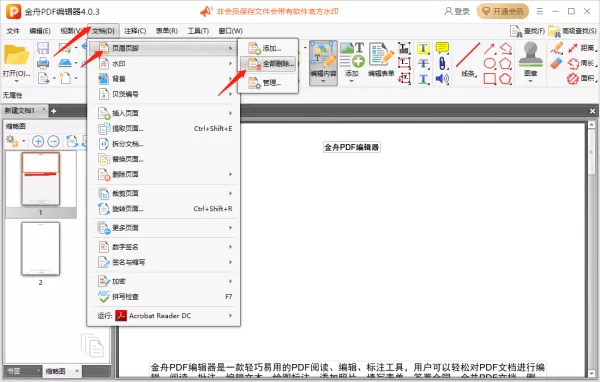Select page 1 thumbnail

(x=41, y=179)
